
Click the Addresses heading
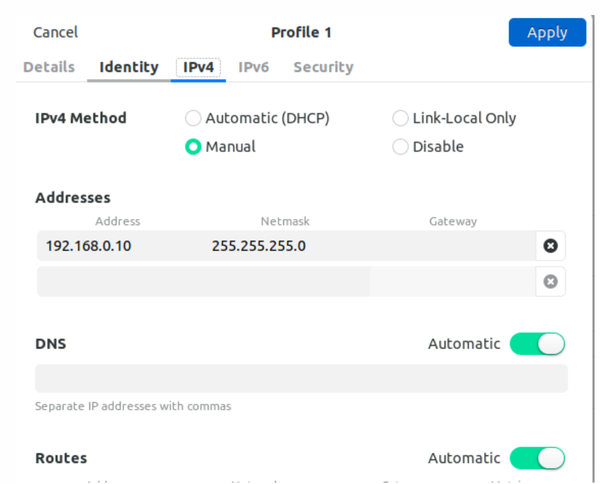click(x=73, y=198)
